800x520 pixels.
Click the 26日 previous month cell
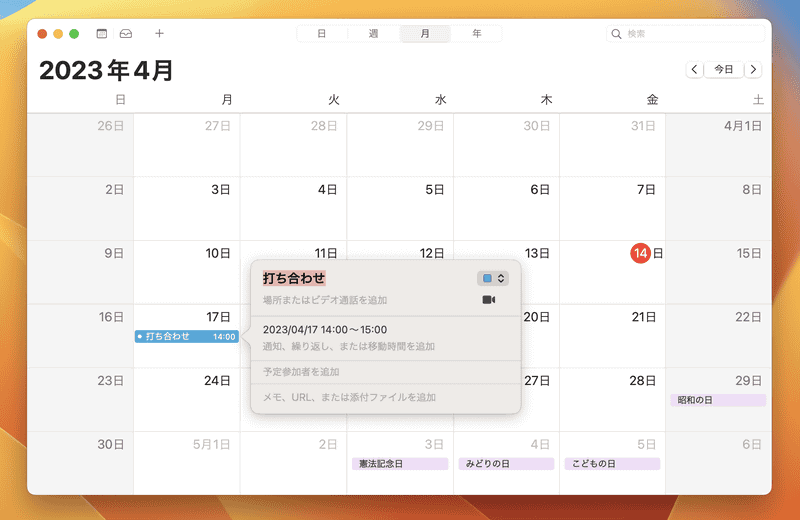[81, 145]
